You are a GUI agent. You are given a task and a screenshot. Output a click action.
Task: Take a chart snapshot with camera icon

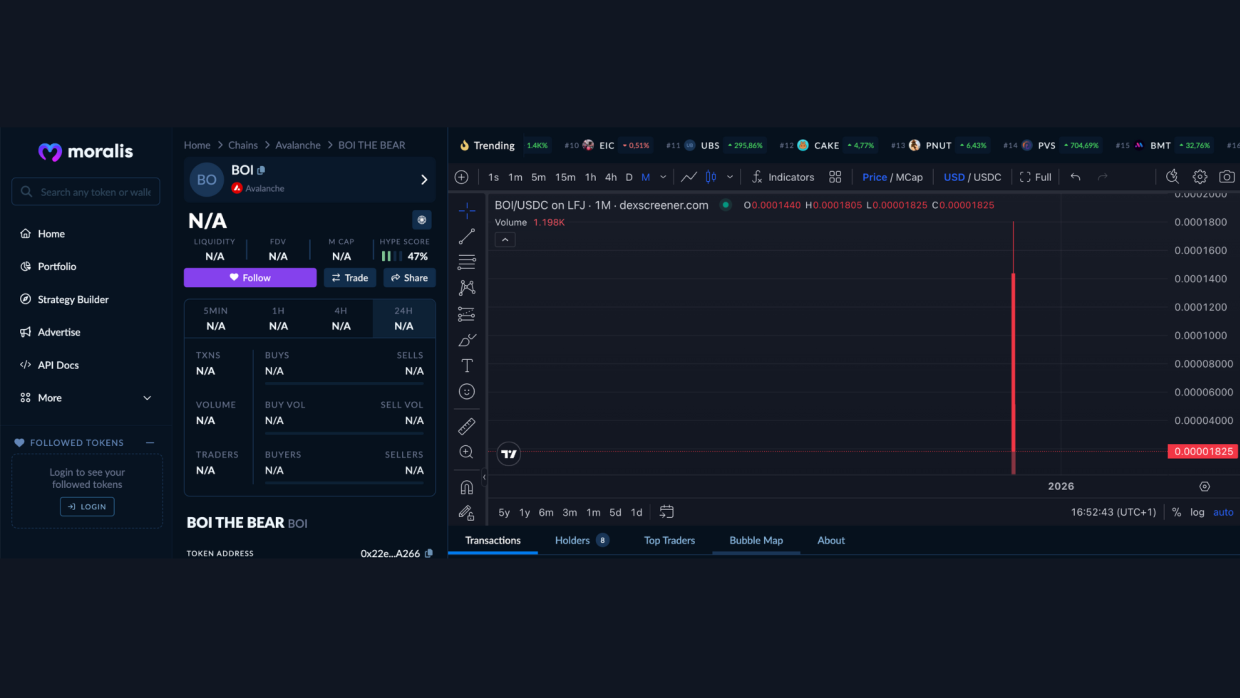tap(1227, 177)
